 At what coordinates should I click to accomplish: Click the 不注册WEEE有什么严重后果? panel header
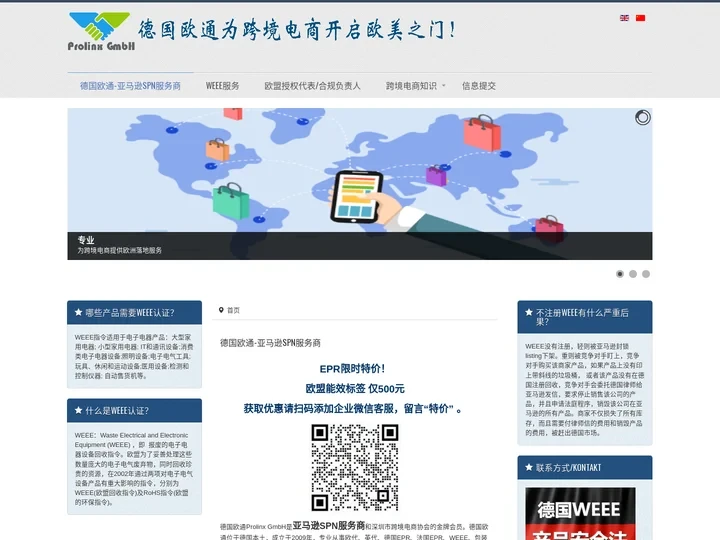tap(585, 317)
